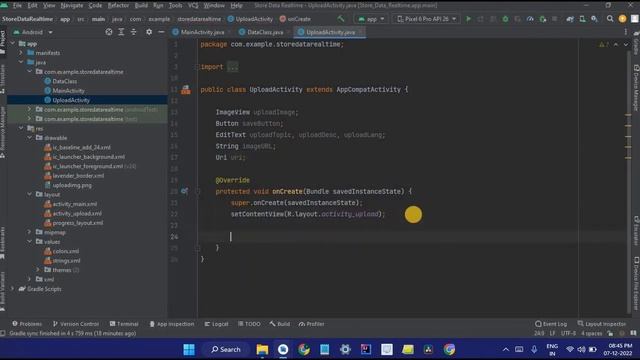640x360 pixels.
Task: Select colors.xml in values folder
Action: 66,251
